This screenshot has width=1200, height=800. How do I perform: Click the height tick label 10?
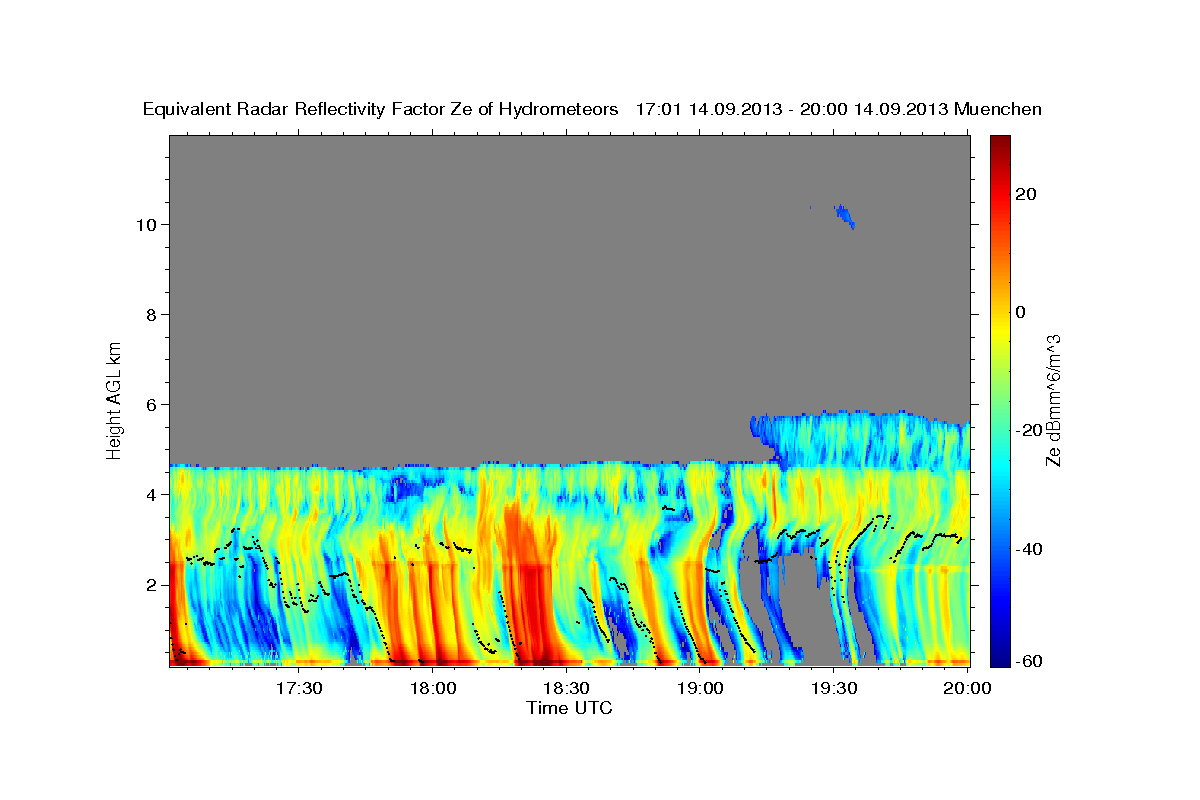[x=146, y=224]
